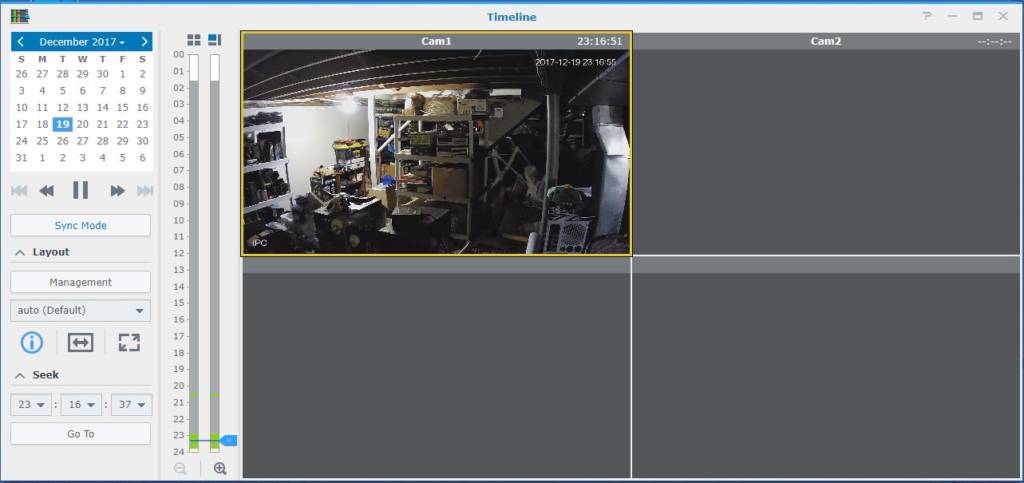Click the Timeline app icon in title bar
The image size is (1024, 483).
[x=20, y=16]
